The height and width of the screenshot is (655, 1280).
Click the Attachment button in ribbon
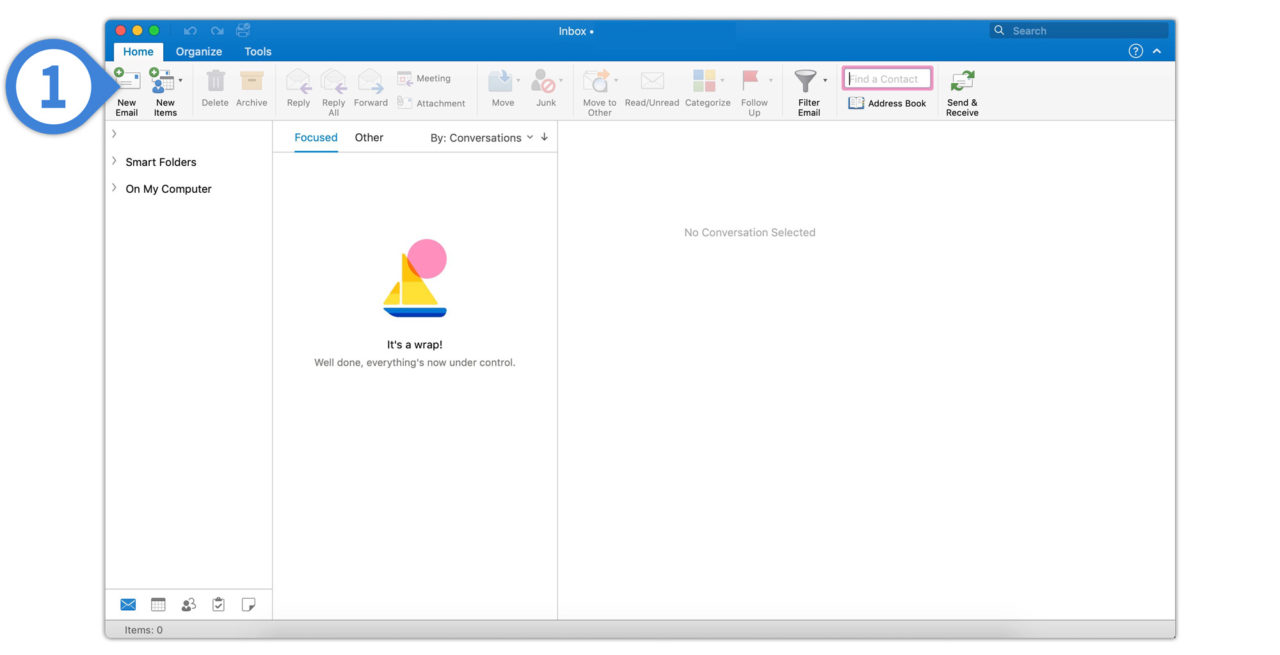431,103
